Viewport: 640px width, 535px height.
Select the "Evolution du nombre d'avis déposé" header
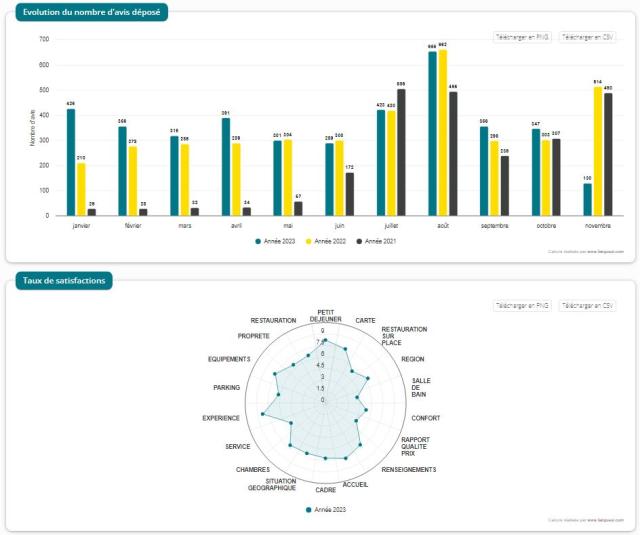[x=90, y=13]
